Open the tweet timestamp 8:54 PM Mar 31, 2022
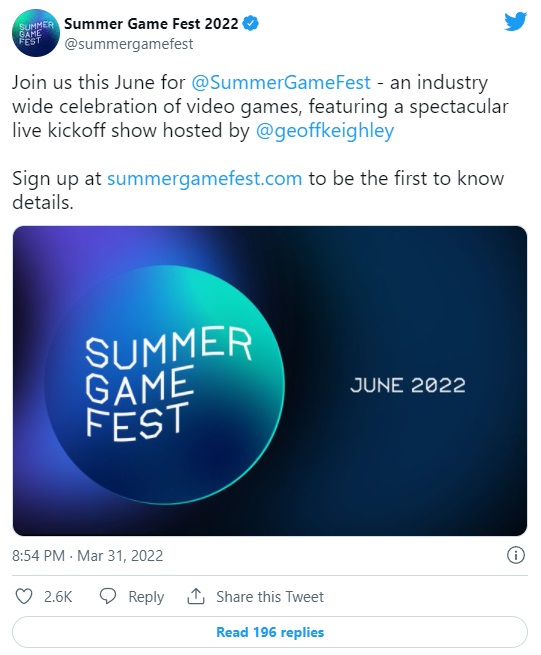The width and height of the screenshot is (541, 655). (87, 556)
